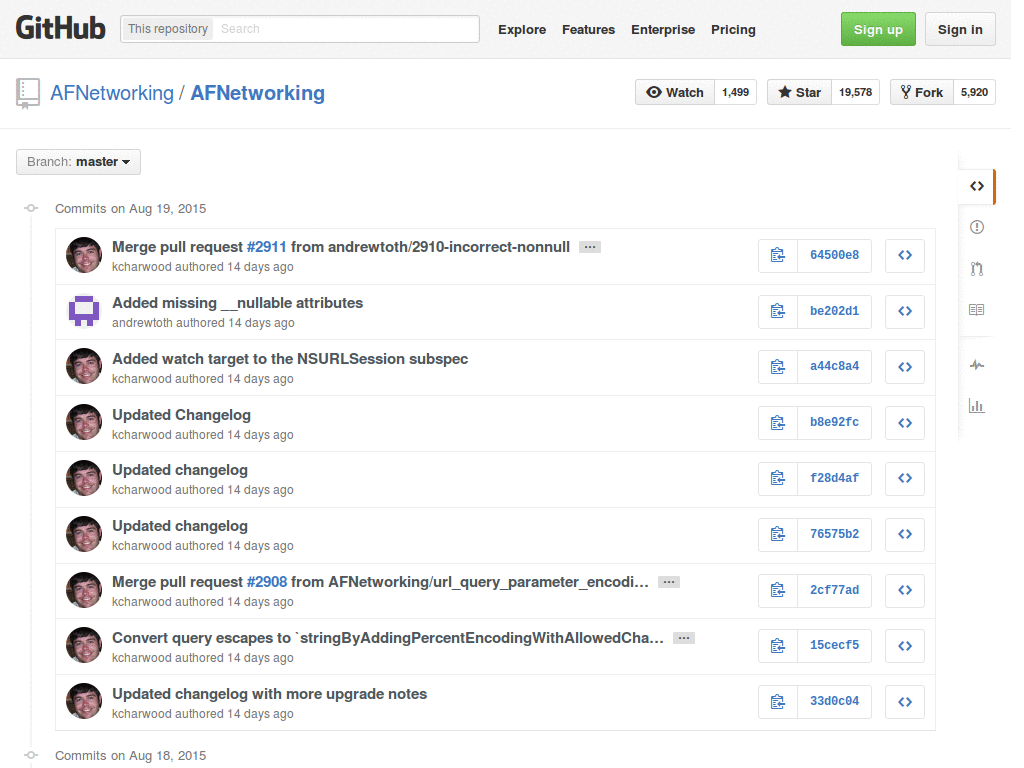Click andrewtoth author name
This screenshot has height=768, width=1024.
click(x=142, y=323)
